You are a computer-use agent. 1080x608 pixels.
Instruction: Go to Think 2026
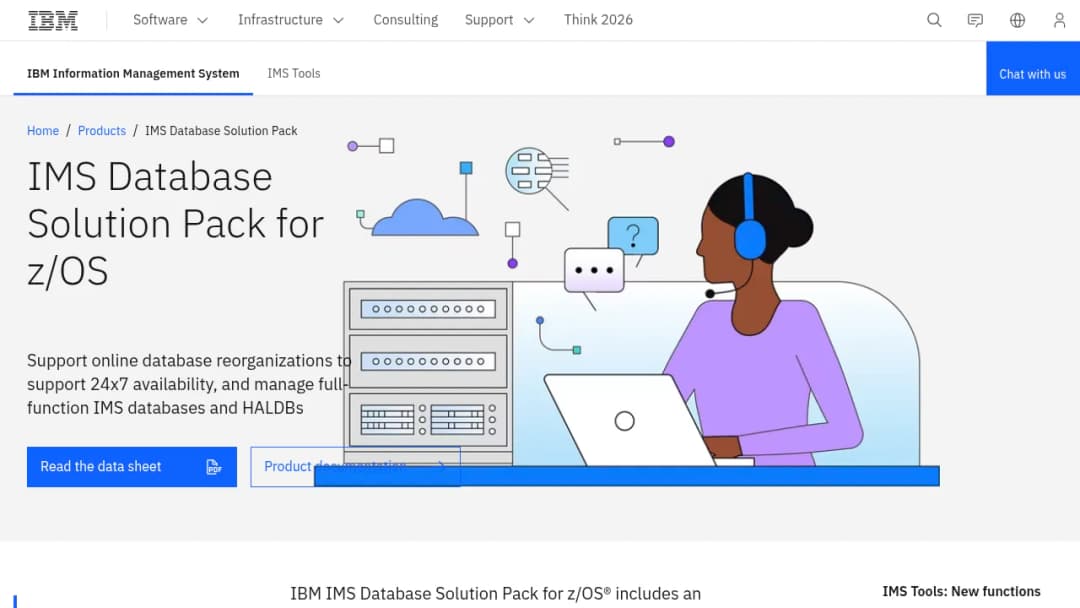pos(599,20)
